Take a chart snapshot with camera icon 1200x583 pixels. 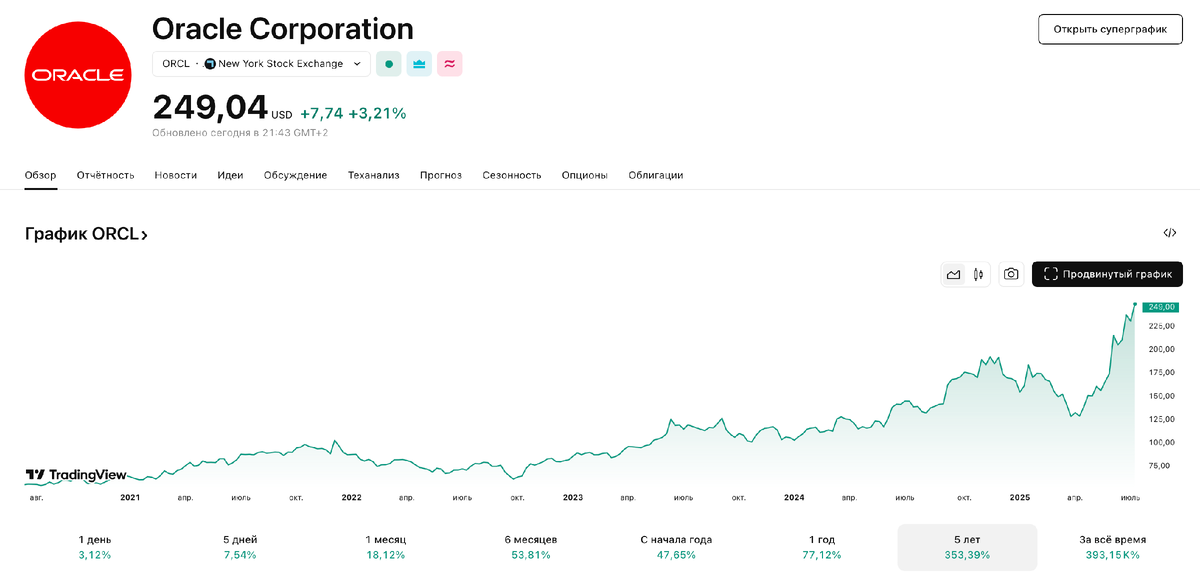point(1012,274)
